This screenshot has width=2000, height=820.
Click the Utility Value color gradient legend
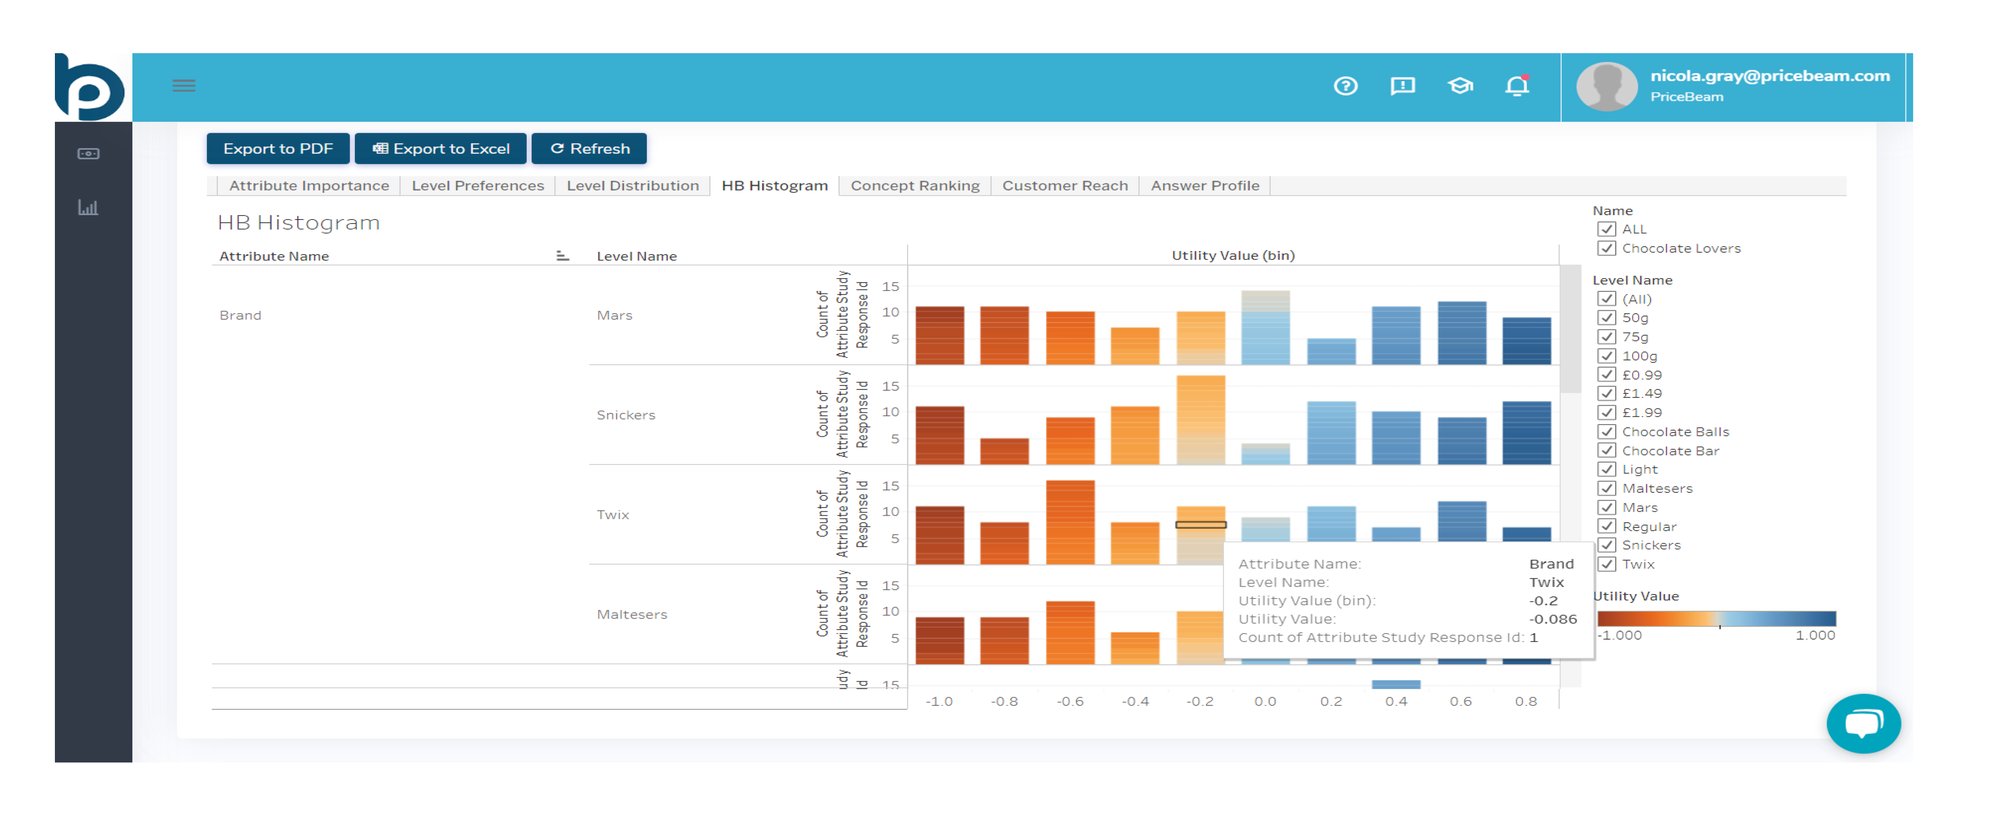[x=1716, y=618]
